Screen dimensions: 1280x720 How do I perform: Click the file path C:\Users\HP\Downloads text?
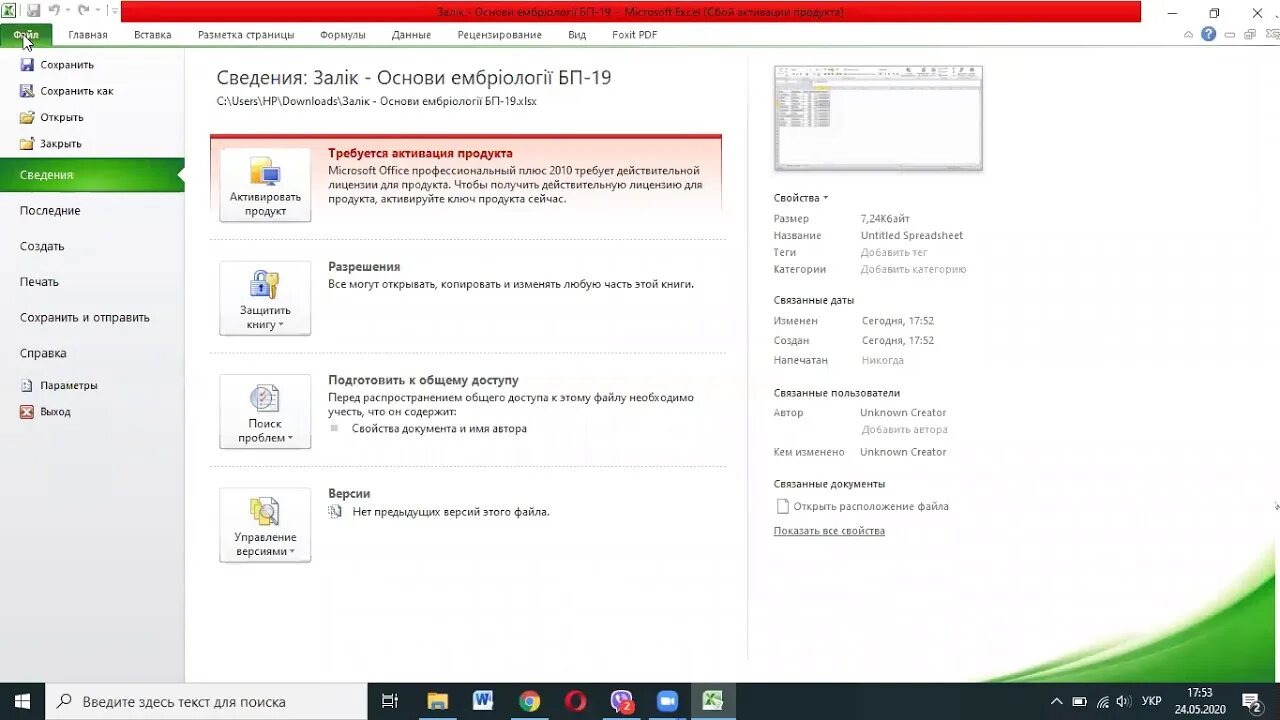376,101
